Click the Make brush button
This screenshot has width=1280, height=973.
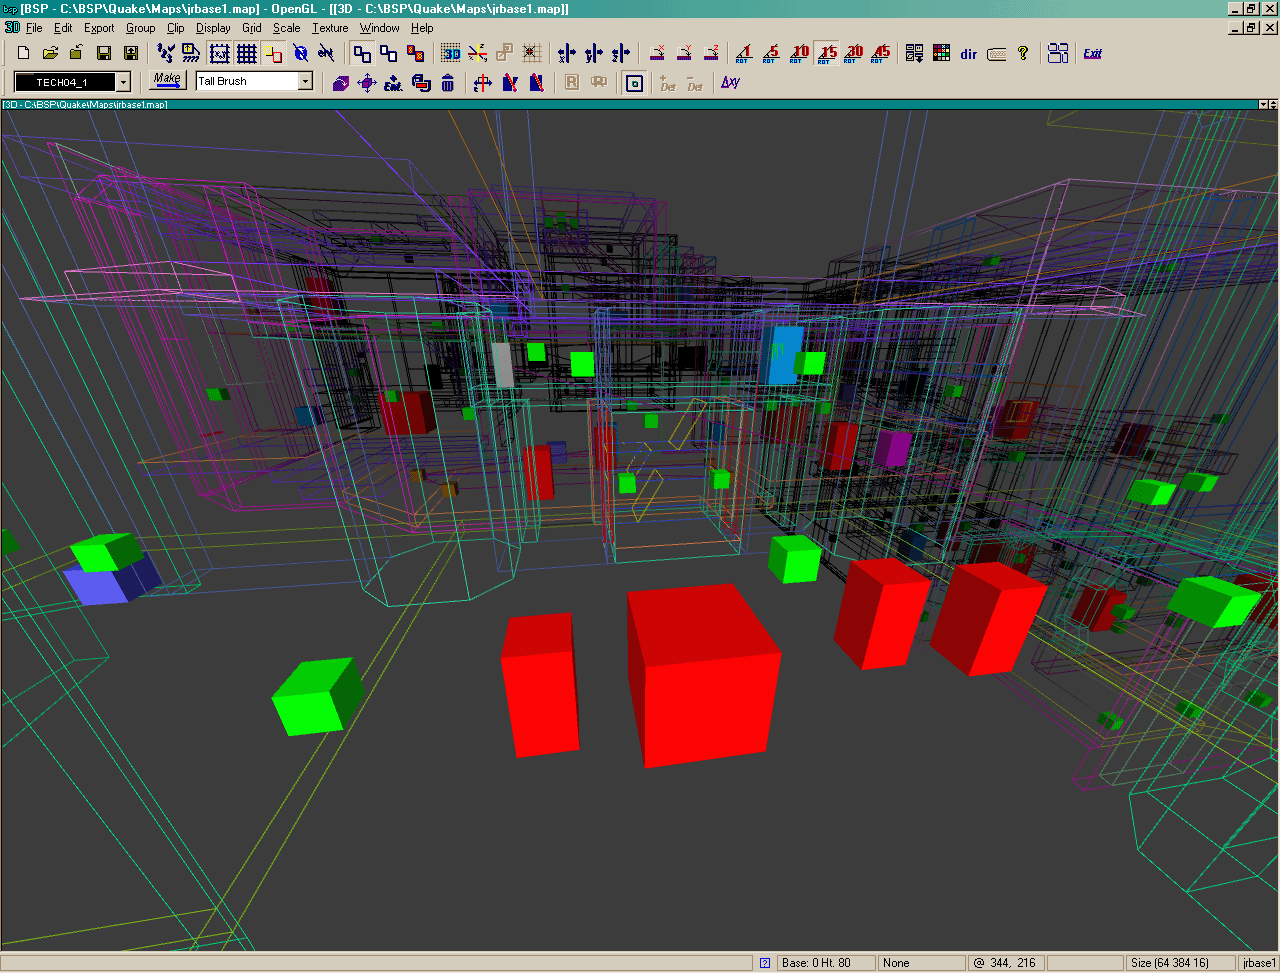(167, 81)
